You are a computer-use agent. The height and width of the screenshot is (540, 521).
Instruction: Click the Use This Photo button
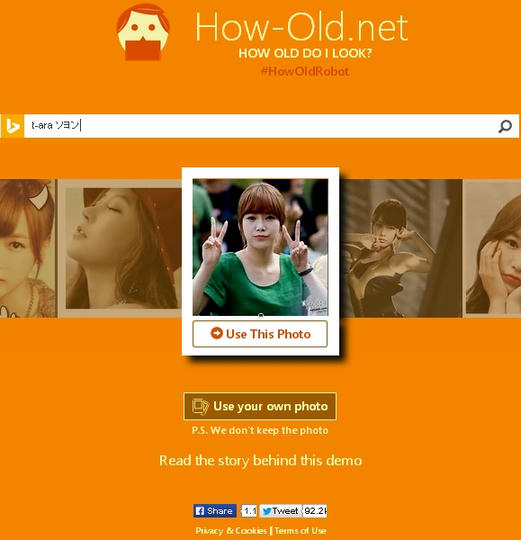(260, 334)
